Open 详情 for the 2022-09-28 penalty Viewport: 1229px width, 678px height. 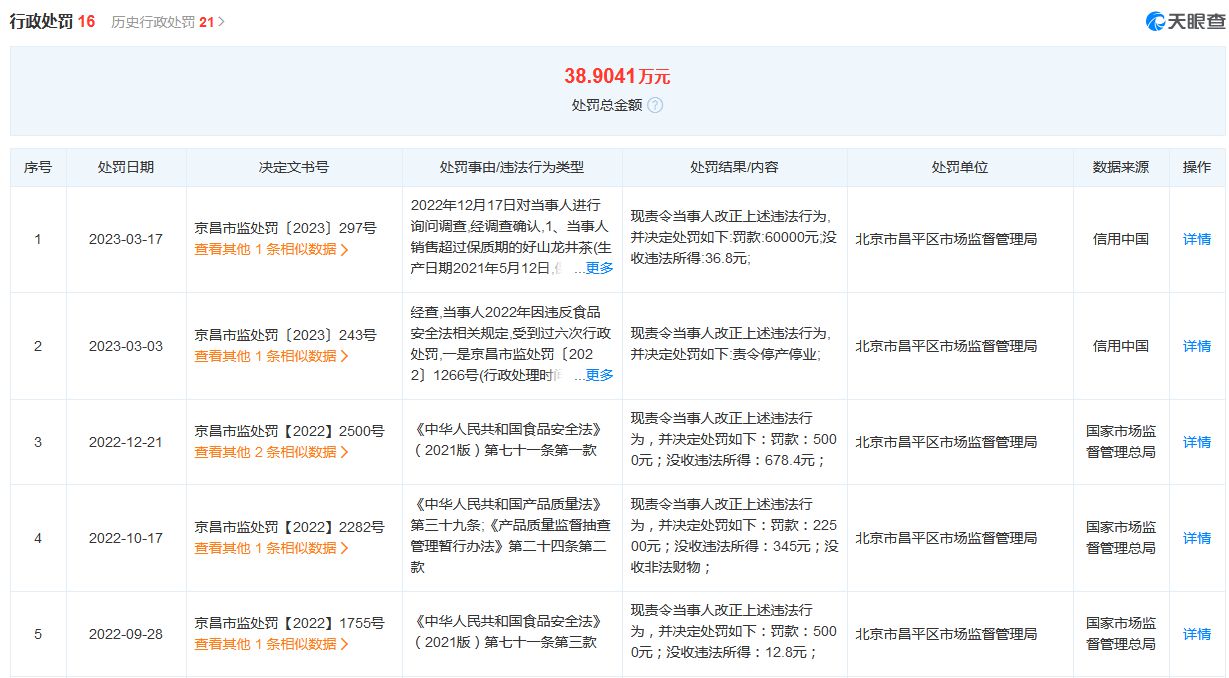click(1196, 634)
